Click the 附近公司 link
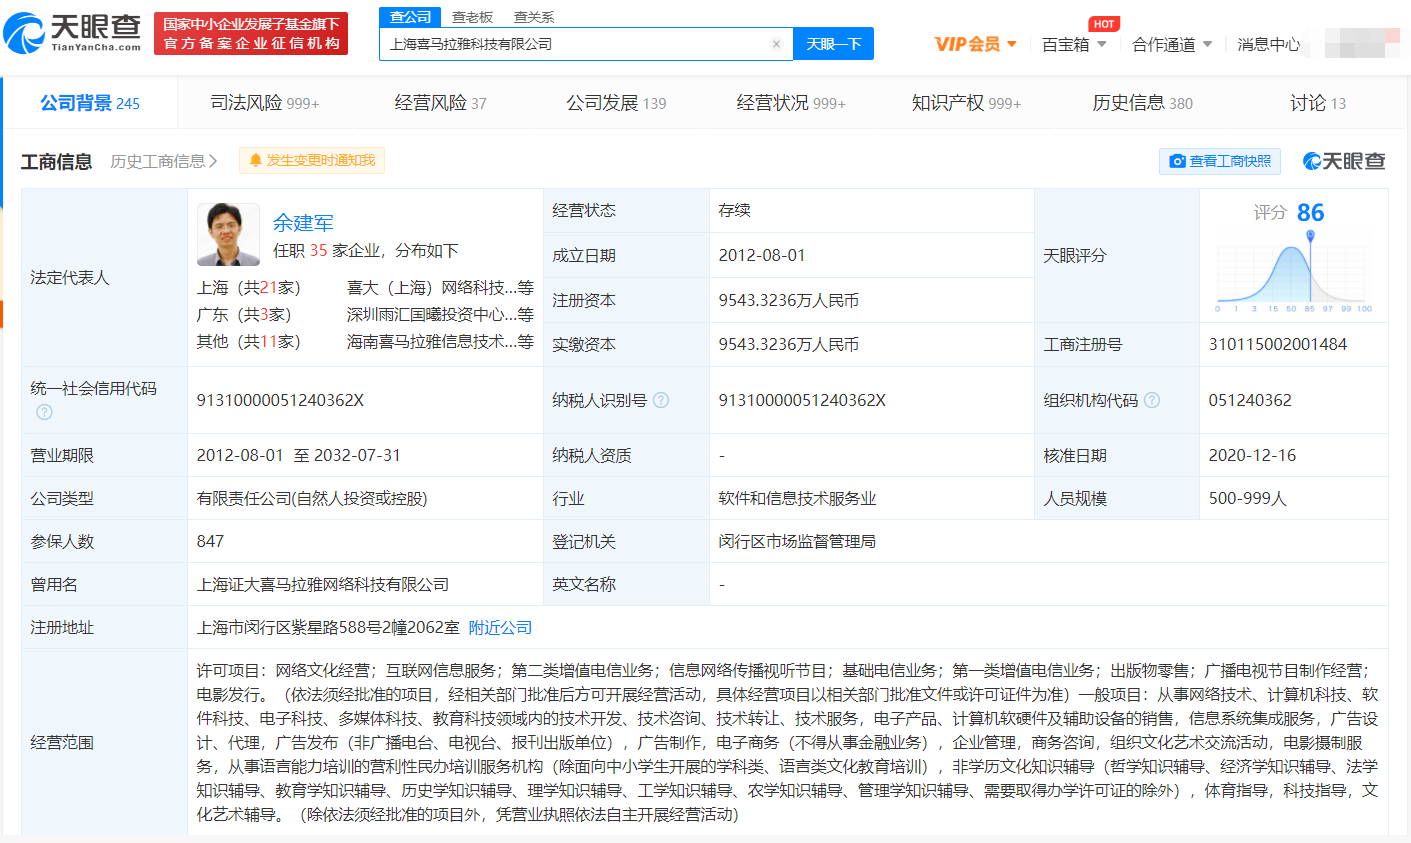Image resolution: width=1411 pixels, height=843 pixels. [500, 628]
